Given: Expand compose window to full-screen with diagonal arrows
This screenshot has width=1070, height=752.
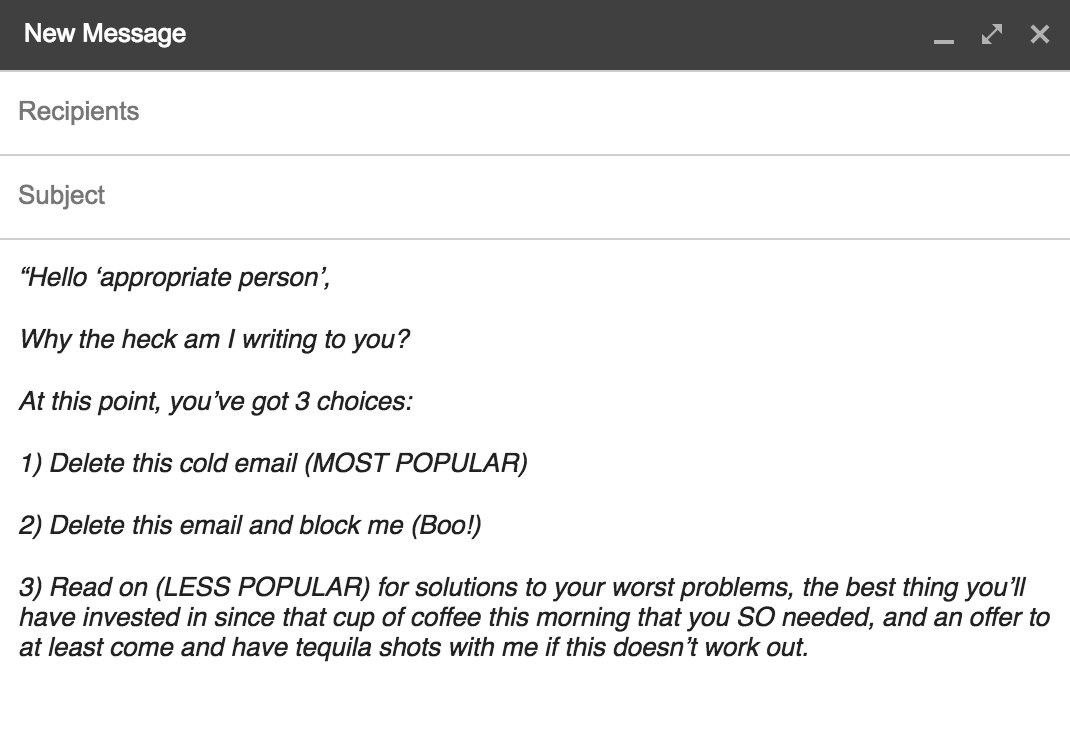Looking at the screenshot, I should pyautogui.click(x=991, y=34).
